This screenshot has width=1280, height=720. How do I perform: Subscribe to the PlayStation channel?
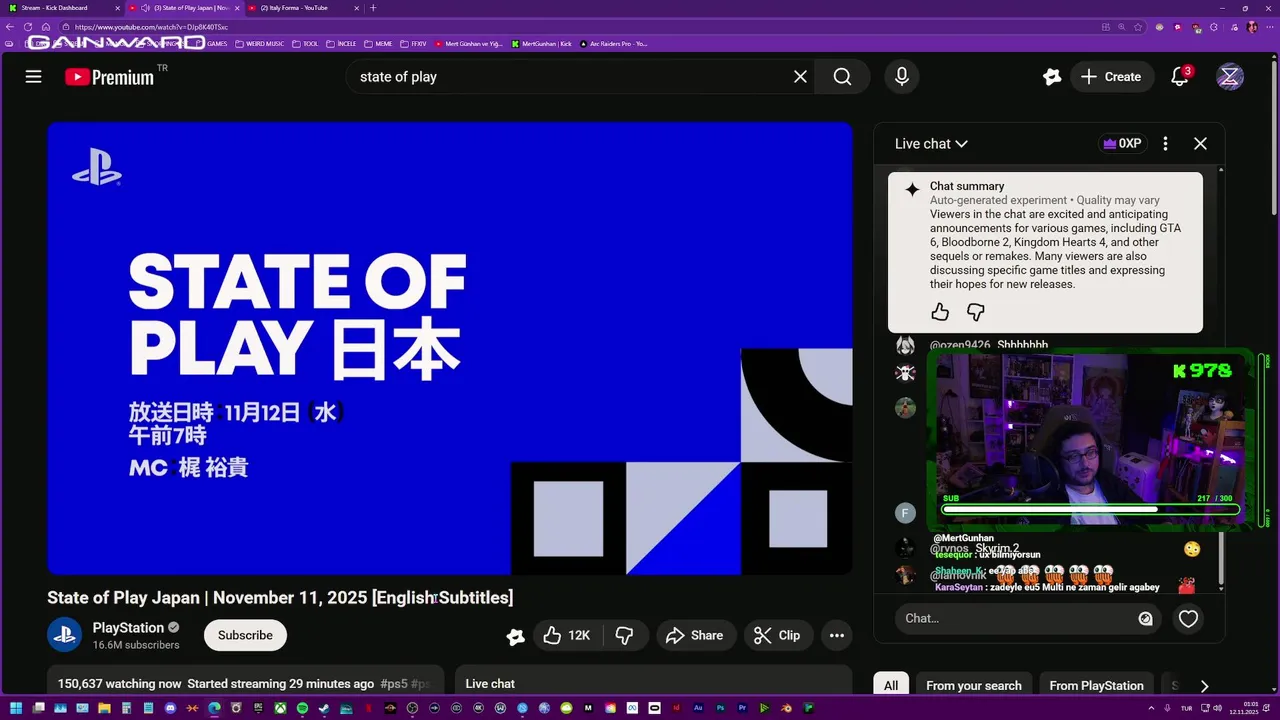245,635
